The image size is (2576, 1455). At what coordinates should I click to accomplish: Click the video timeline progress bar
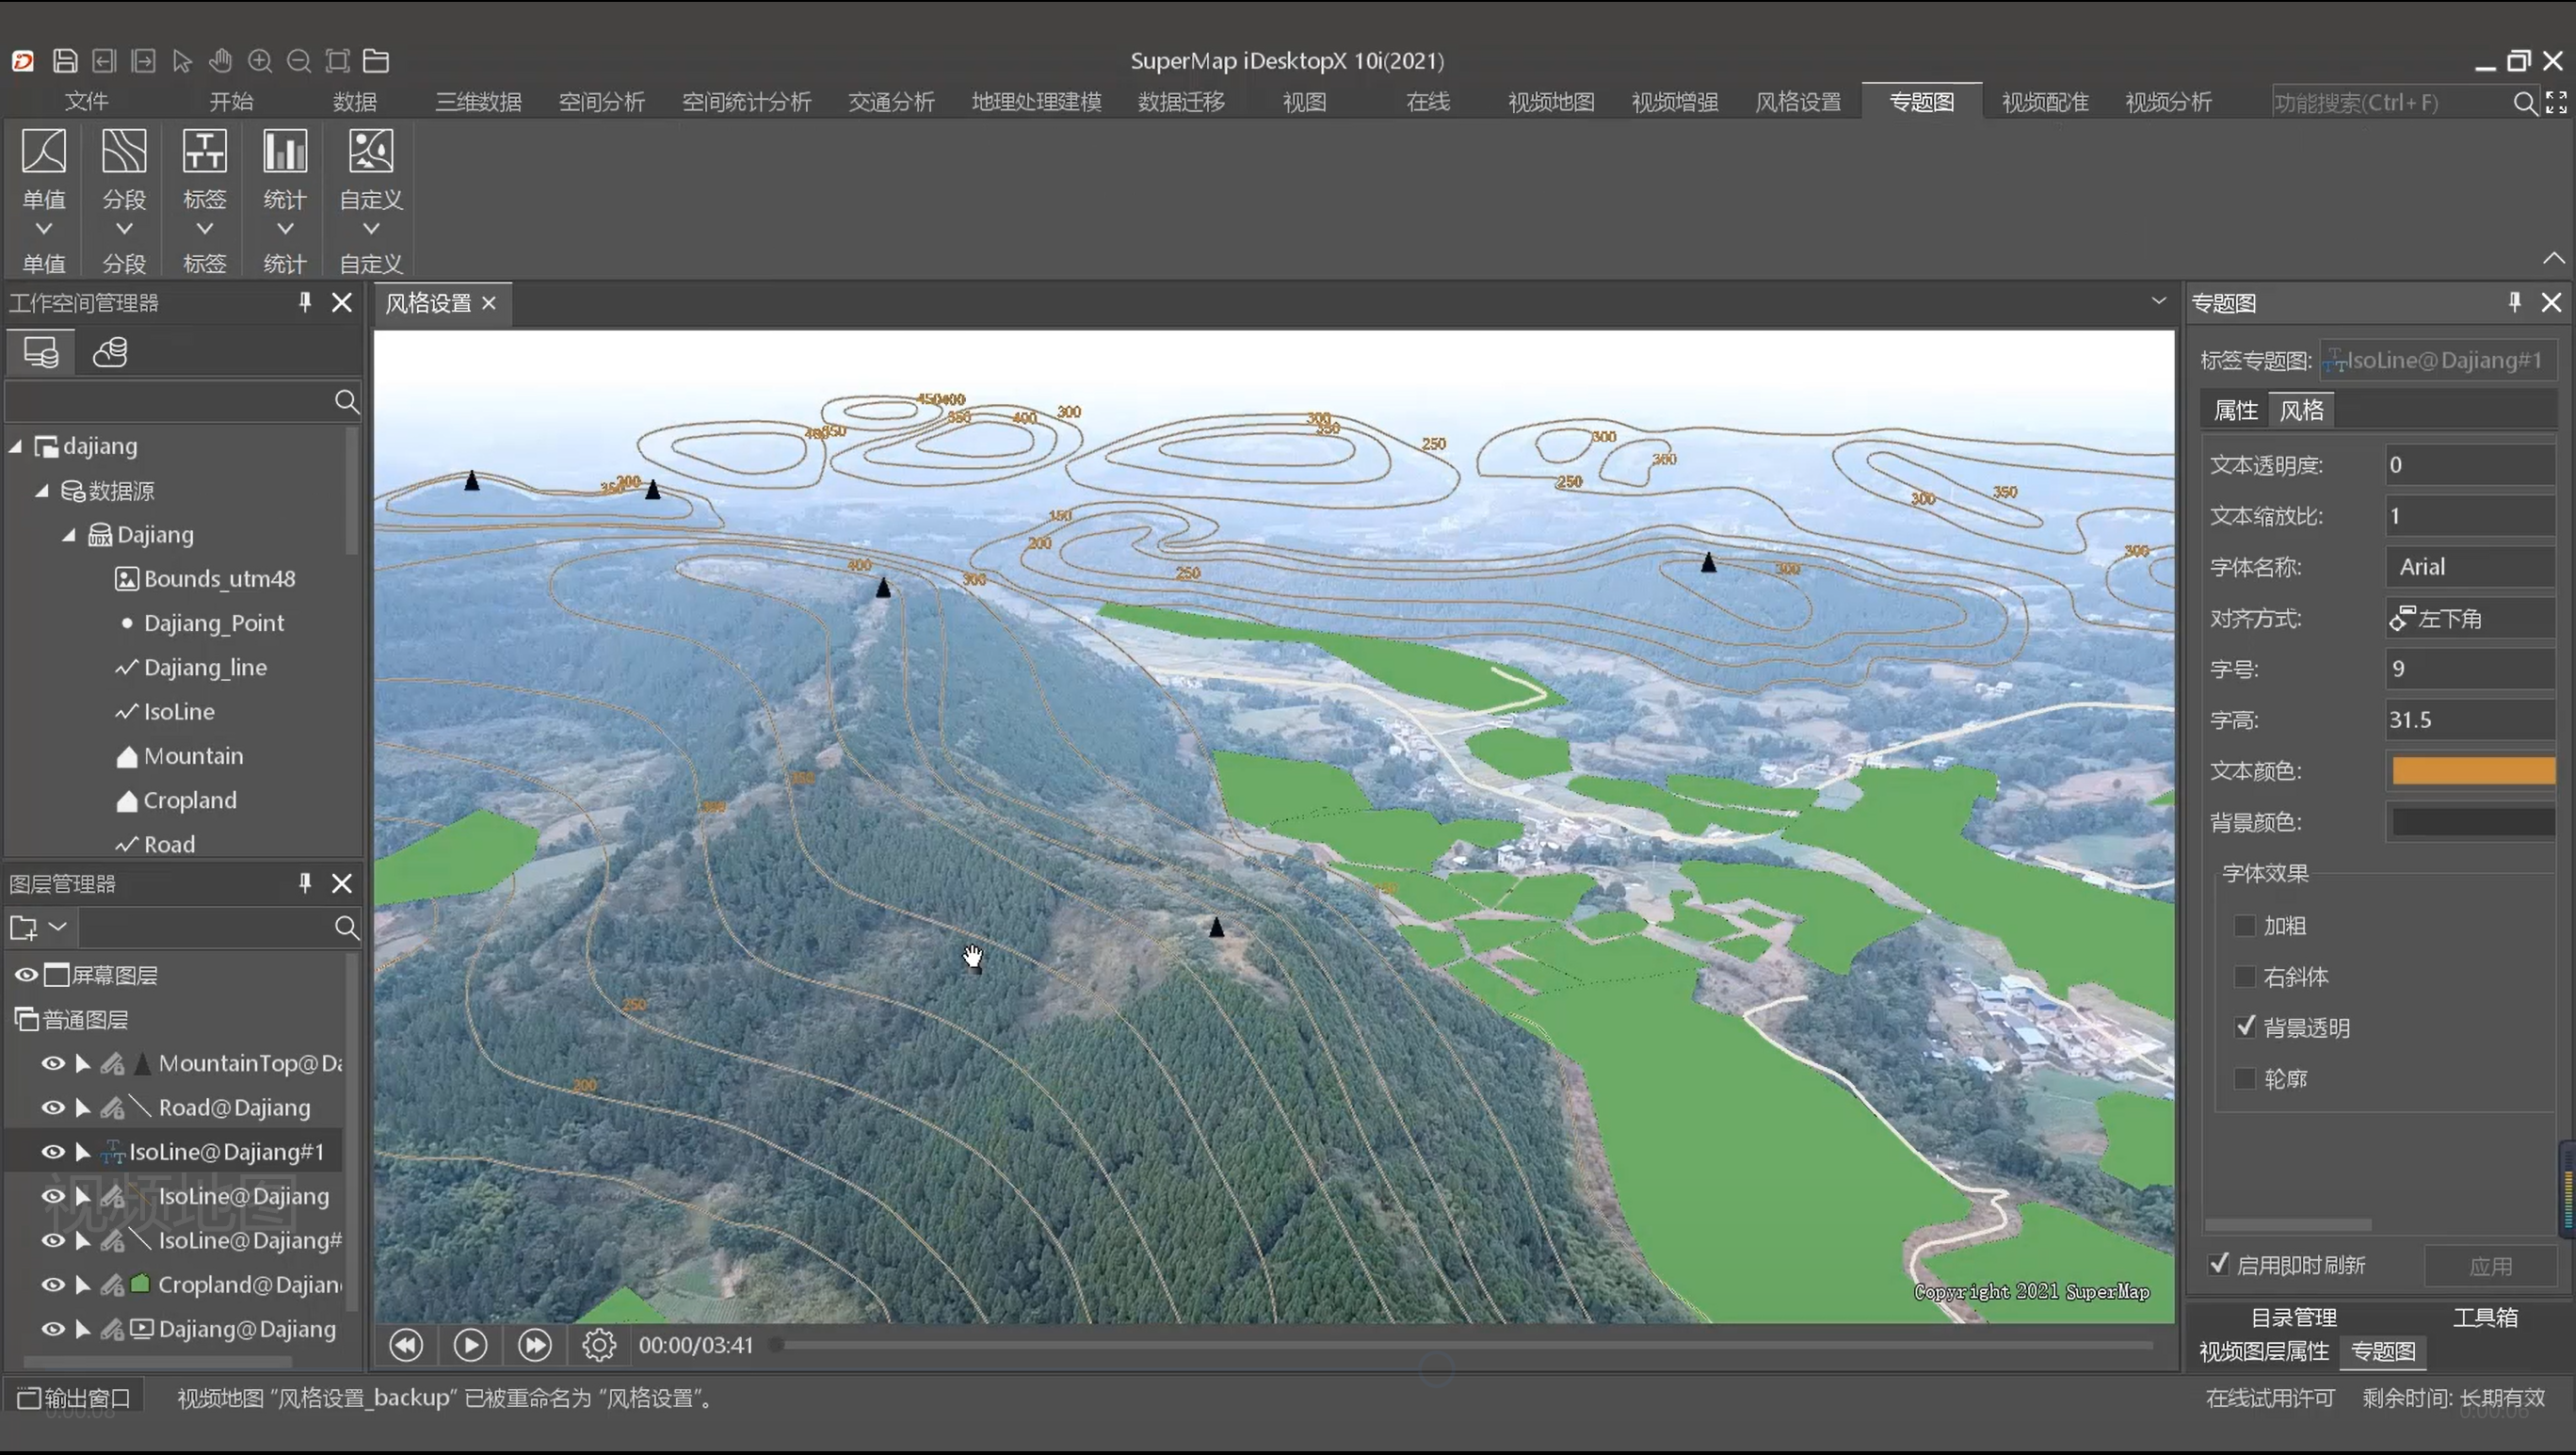tap(1465, 1346)
